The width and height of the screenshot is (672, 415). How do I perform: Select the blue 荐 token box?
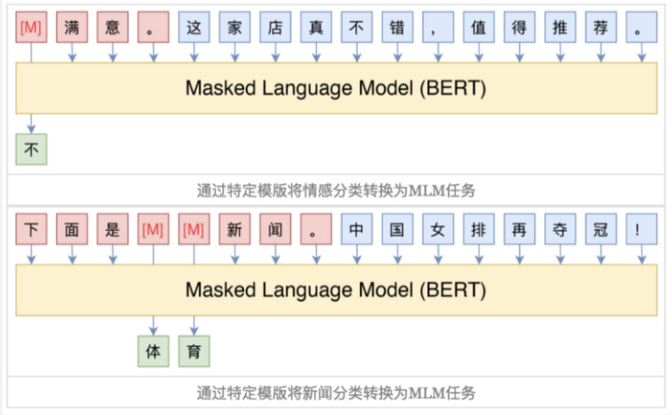(598, 27)
